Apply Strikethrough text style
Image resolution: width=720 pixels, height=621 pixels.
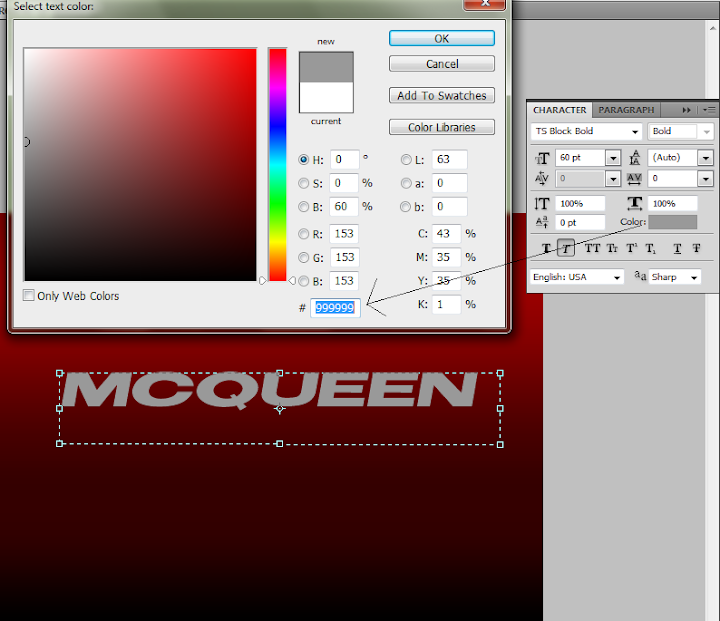[x=697, y=248]
